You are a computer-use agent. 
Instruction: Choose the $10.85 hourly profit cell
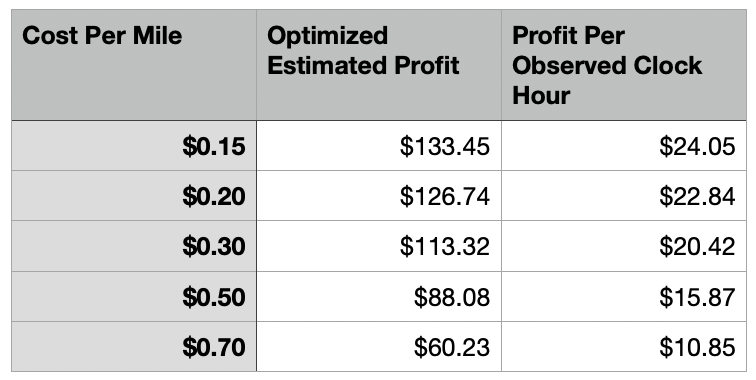coord(624,346)
